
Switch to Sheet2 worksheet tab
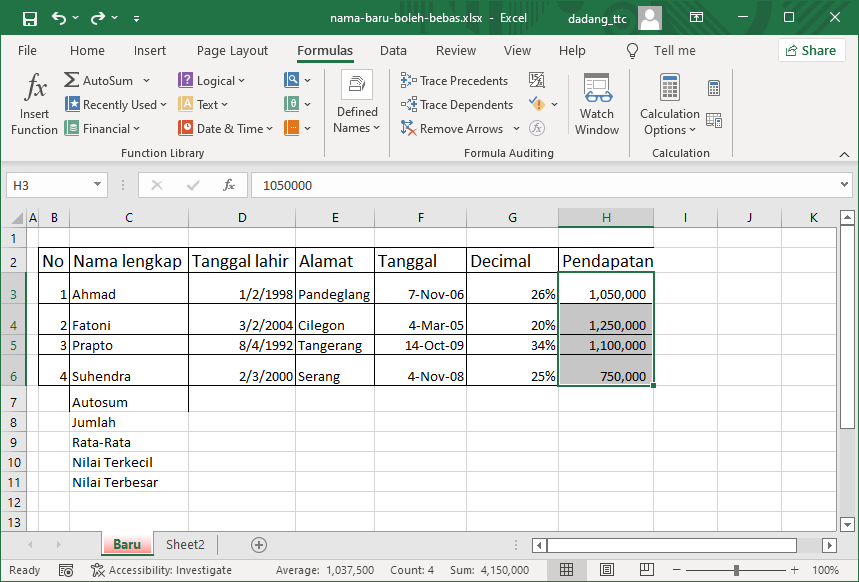click(185, 545)
